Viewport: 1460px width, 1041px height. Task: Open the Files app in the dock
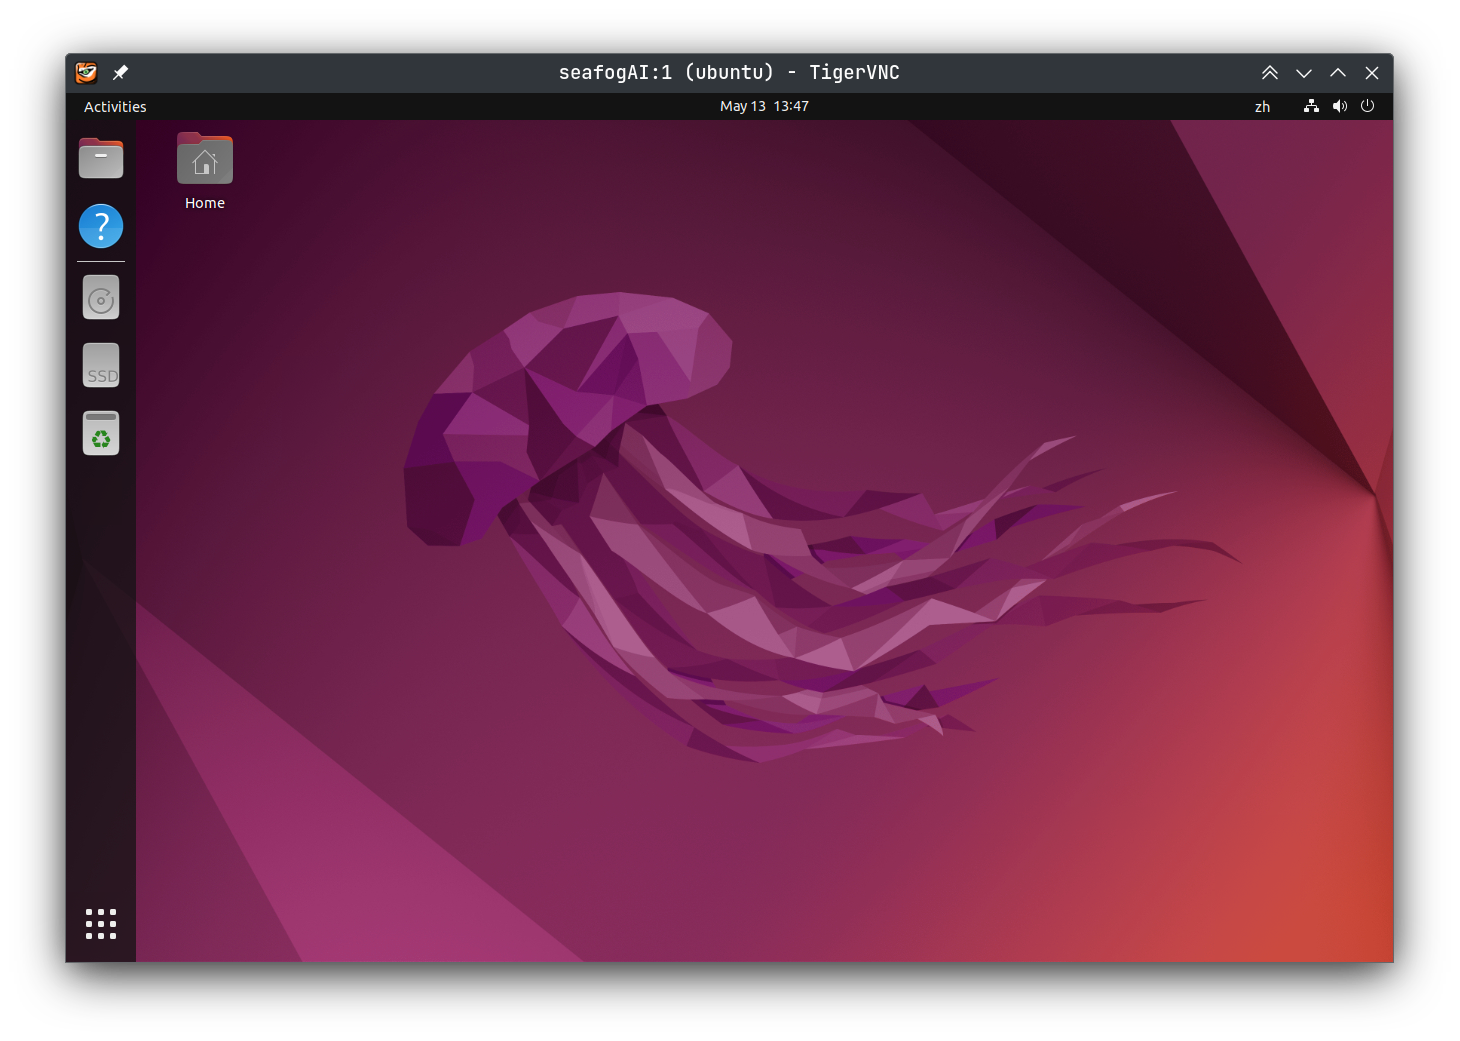click(x=101, y=158)
